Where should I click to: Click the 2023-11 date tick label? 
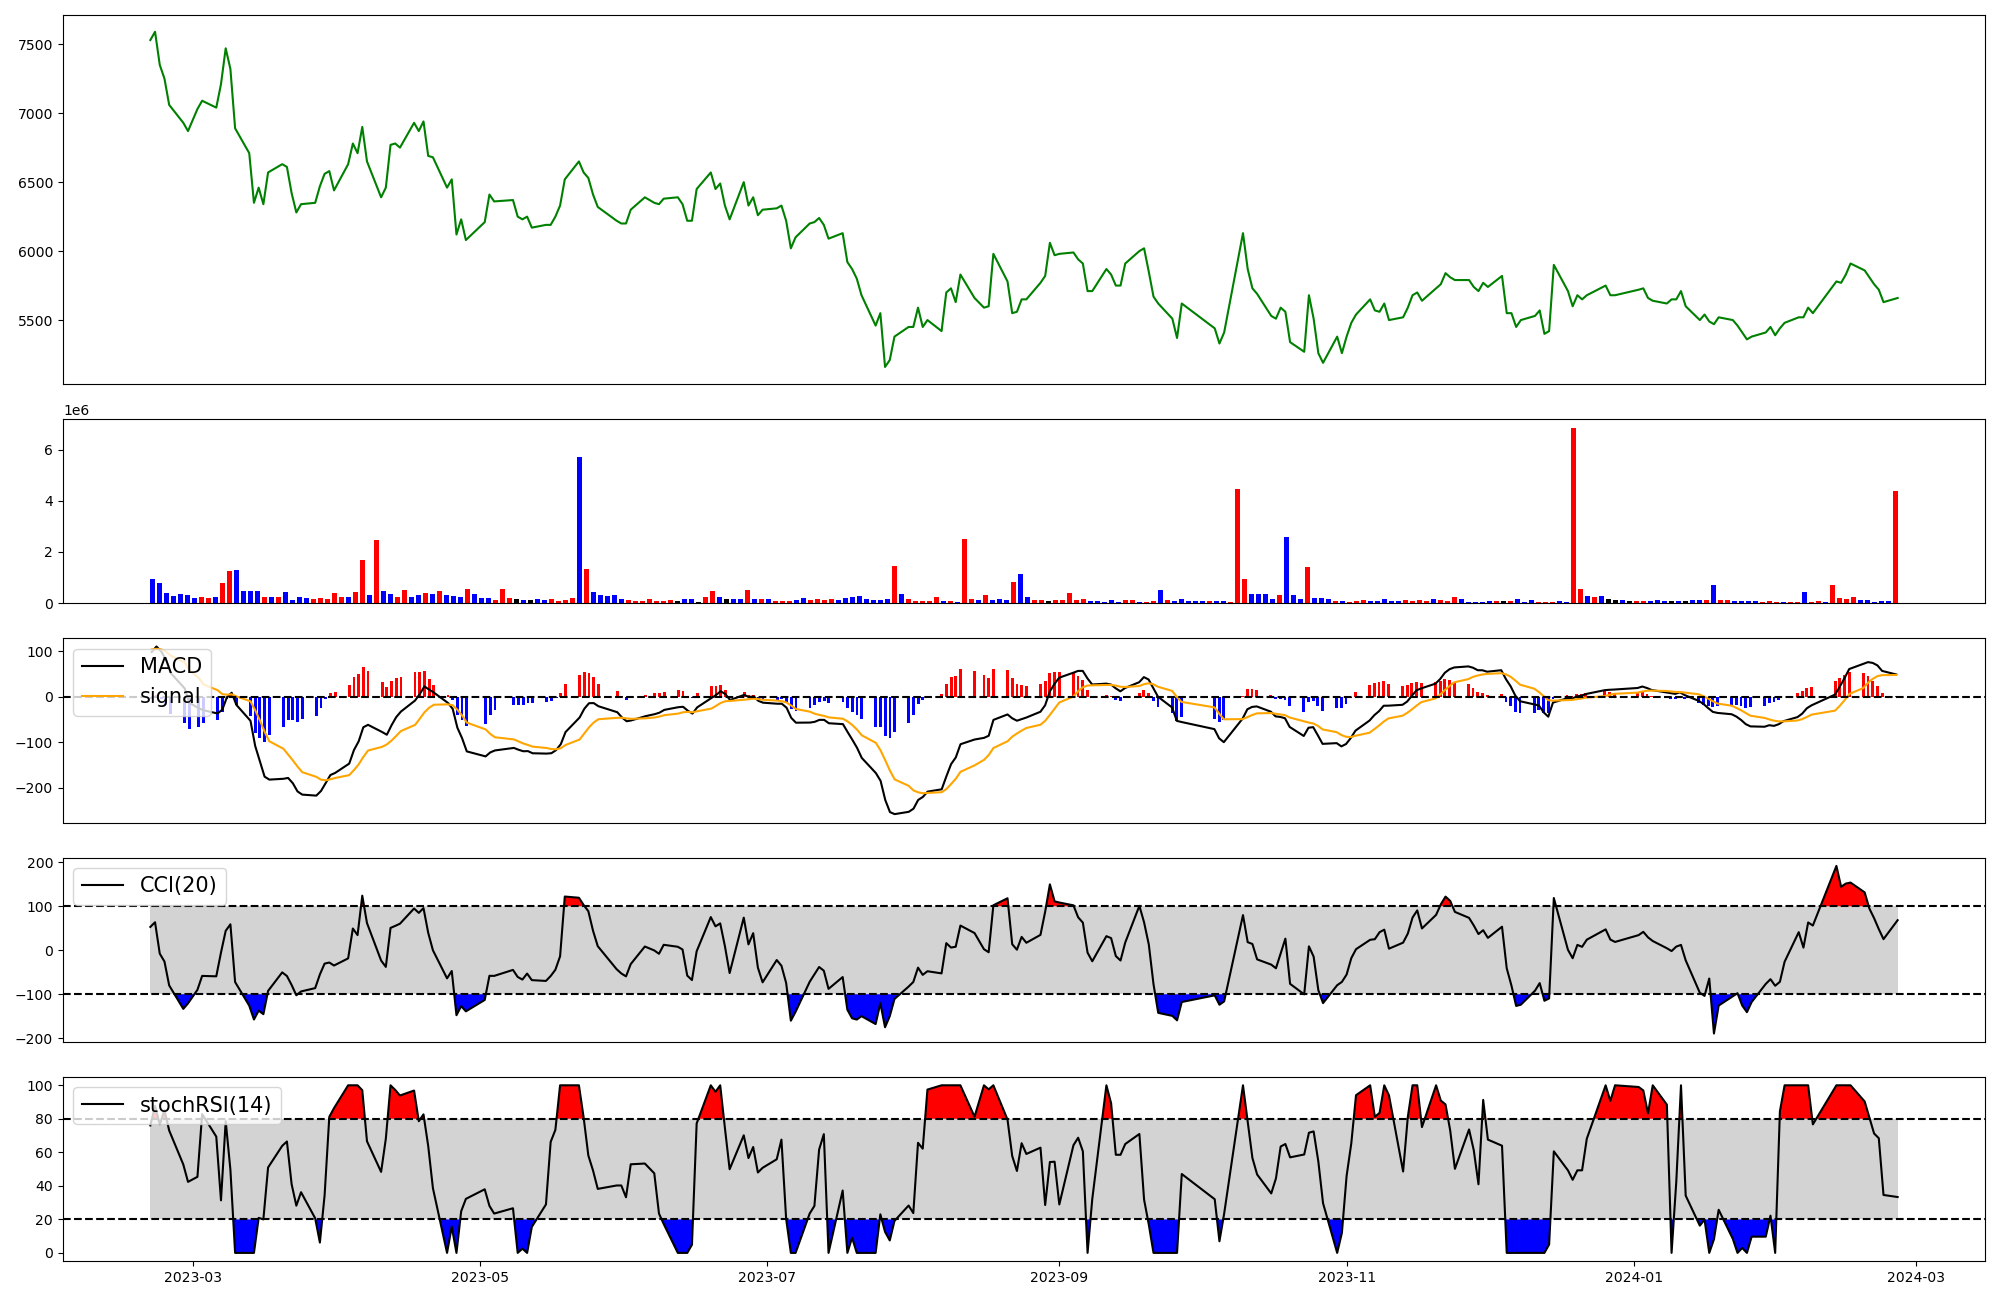coord(1347,1277)
